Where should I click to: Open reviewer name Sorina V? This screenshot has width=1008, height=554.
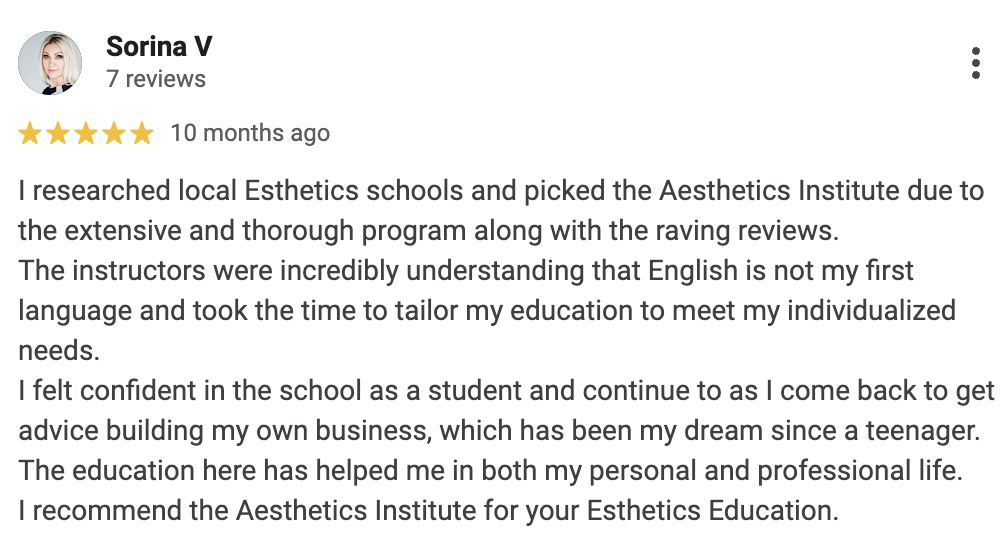click(159, 46)
